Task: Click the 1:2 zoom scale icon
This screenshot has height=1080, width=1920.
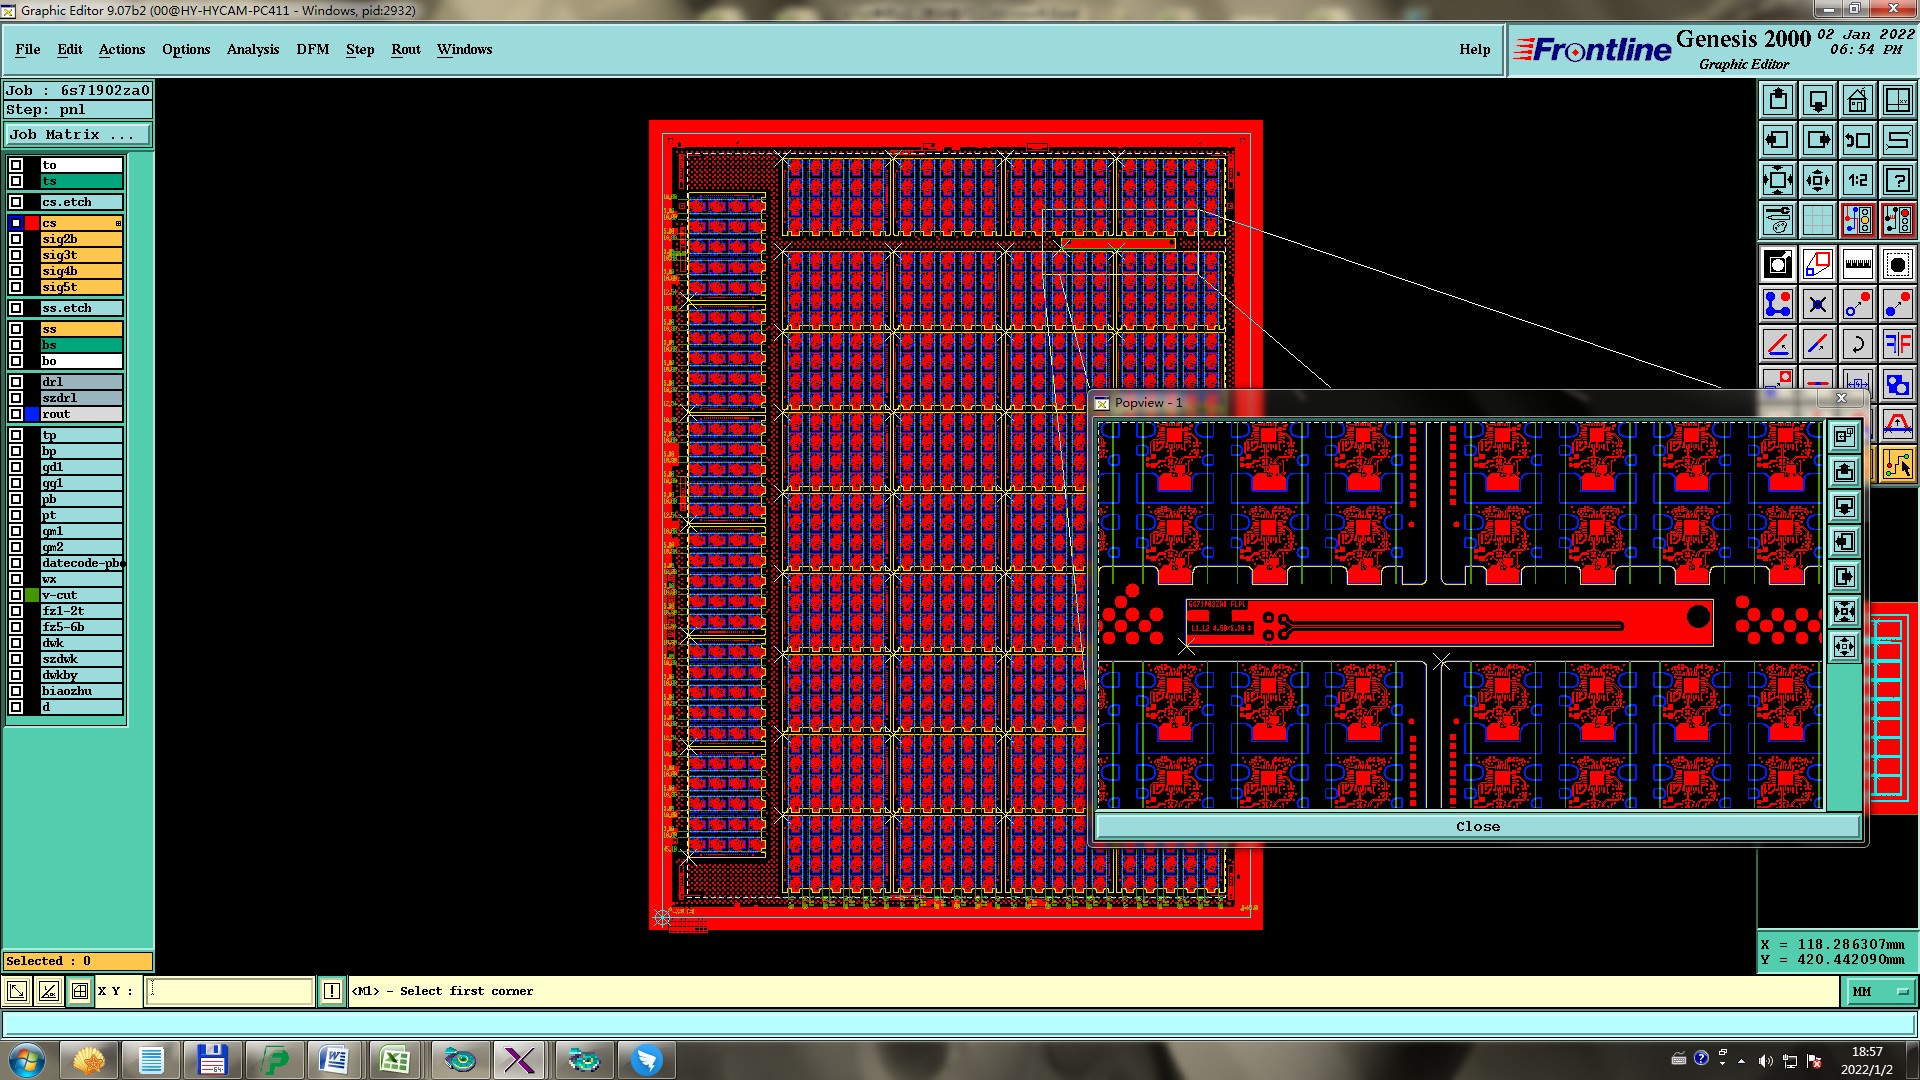Action: pos(1857,180)
